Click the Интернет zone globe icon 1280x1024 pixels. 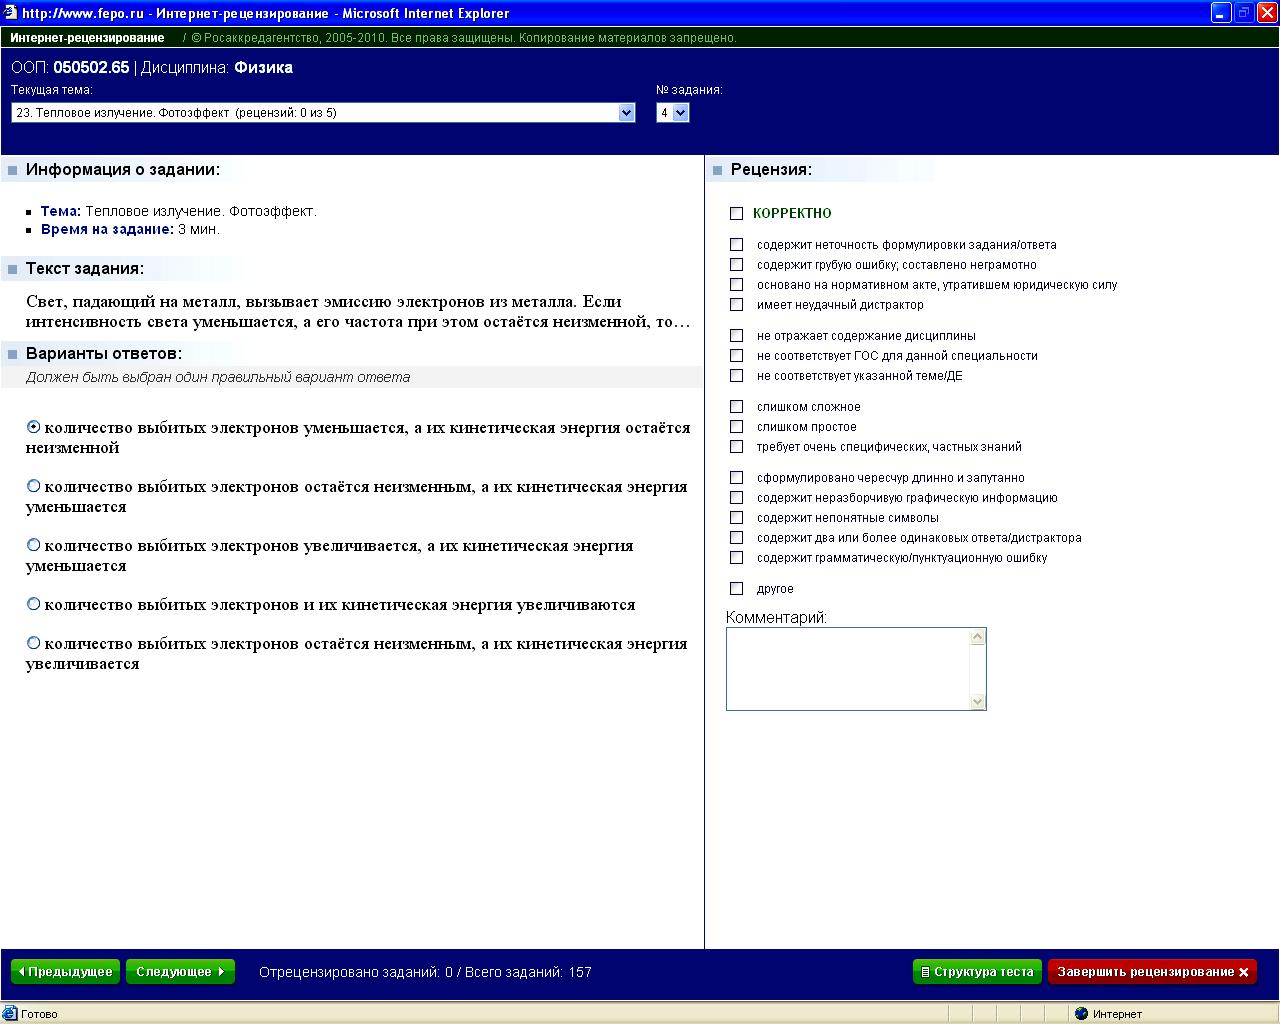1081,1014
